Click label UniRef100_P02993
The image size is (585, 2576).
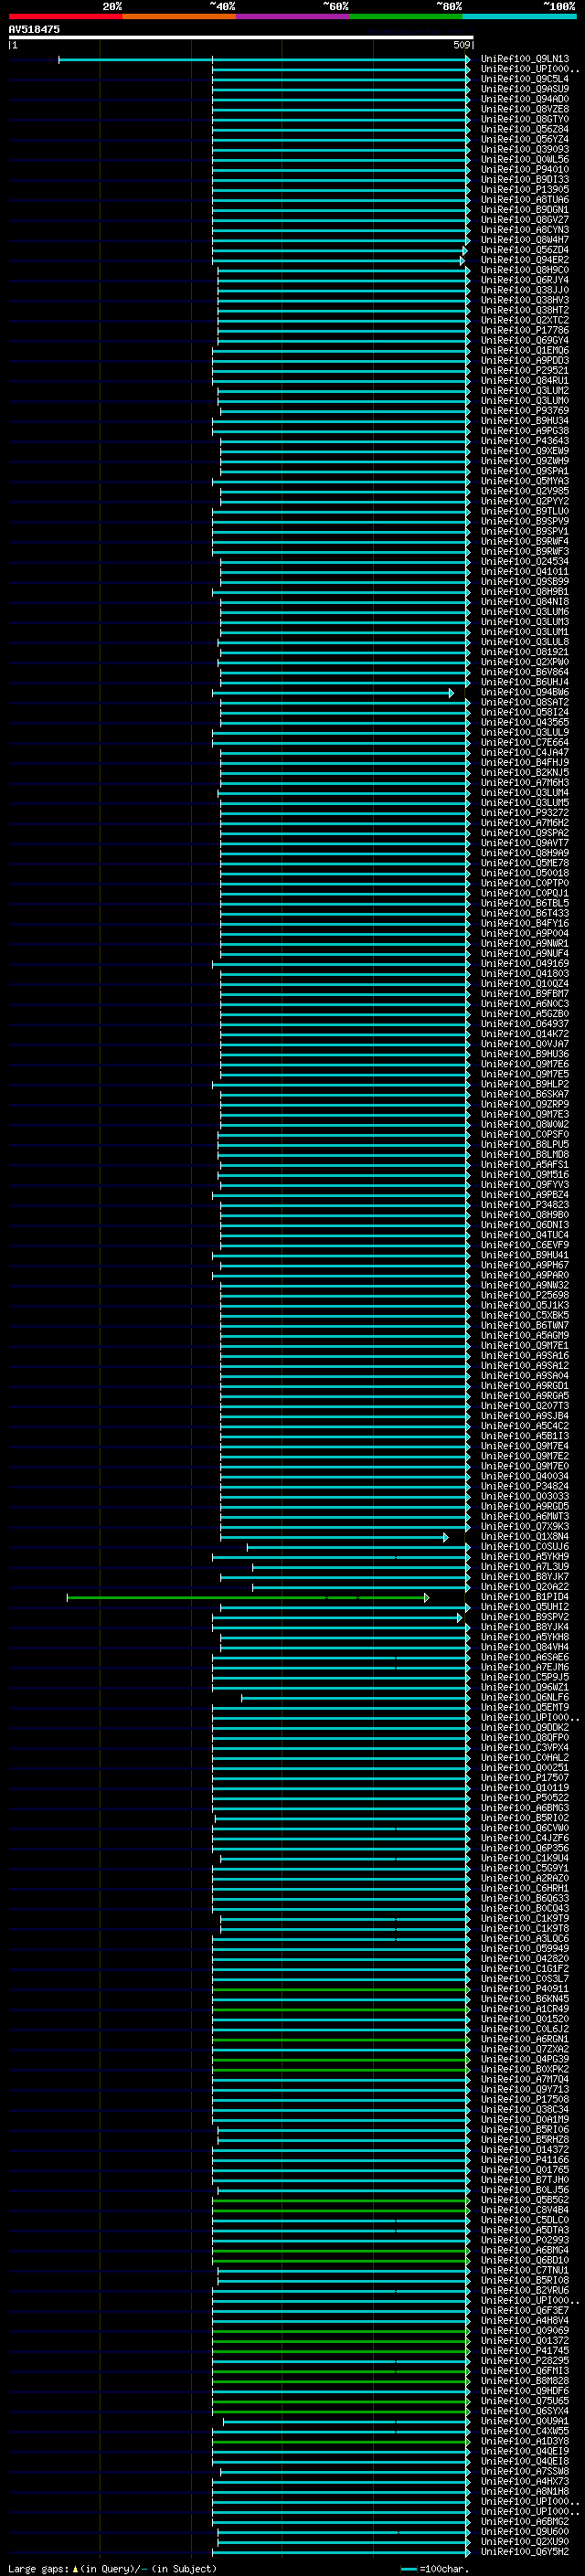pyautogui.click(x=525, y=2240)
